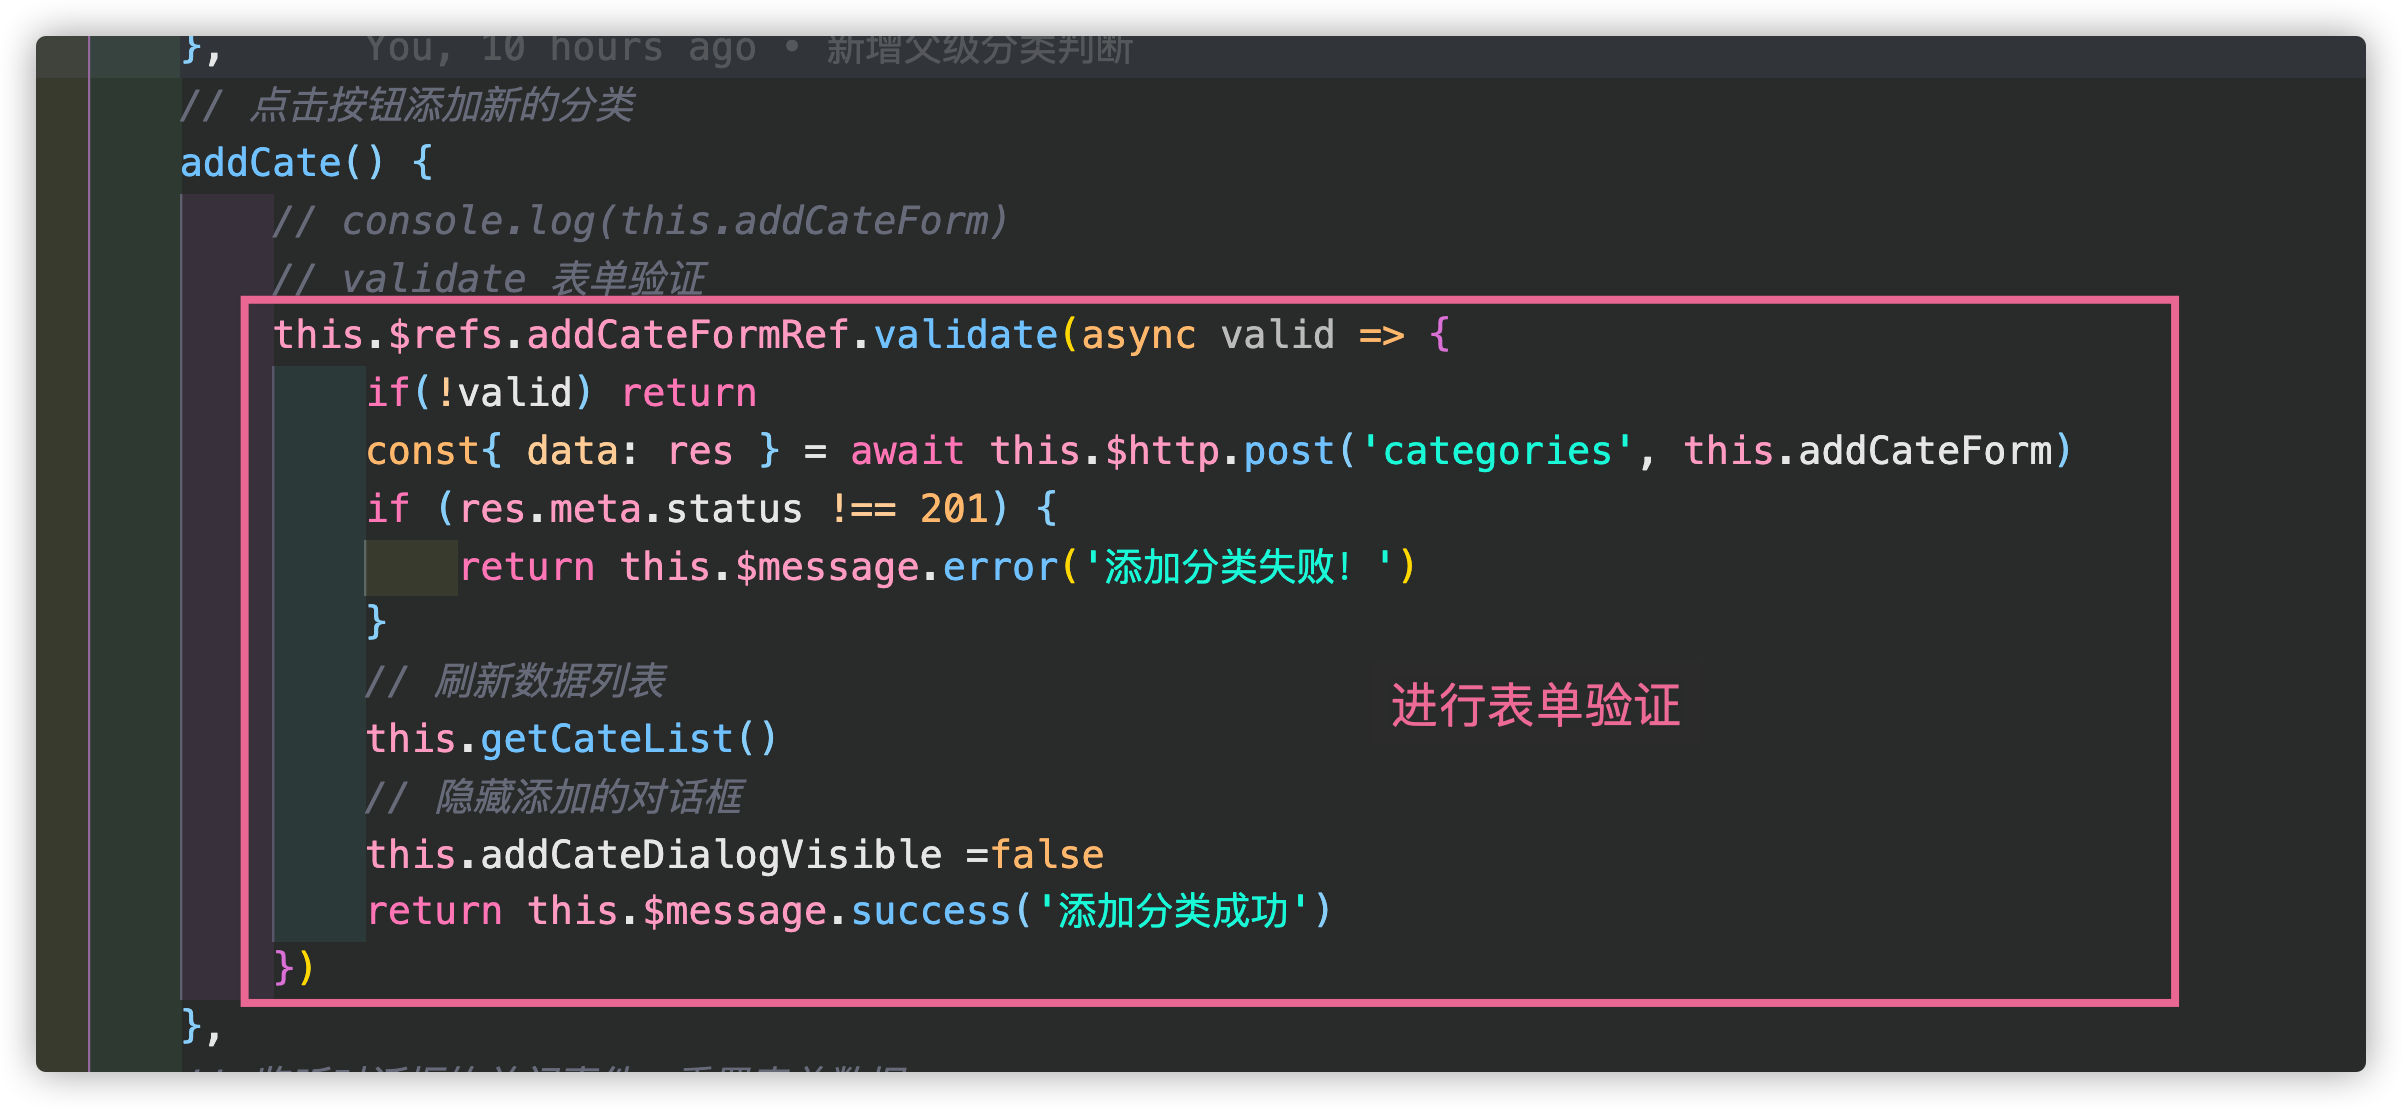Viewport: 2402px width, 1108px height.
Task: Click the $message.error call
Action: coord(896,567)
